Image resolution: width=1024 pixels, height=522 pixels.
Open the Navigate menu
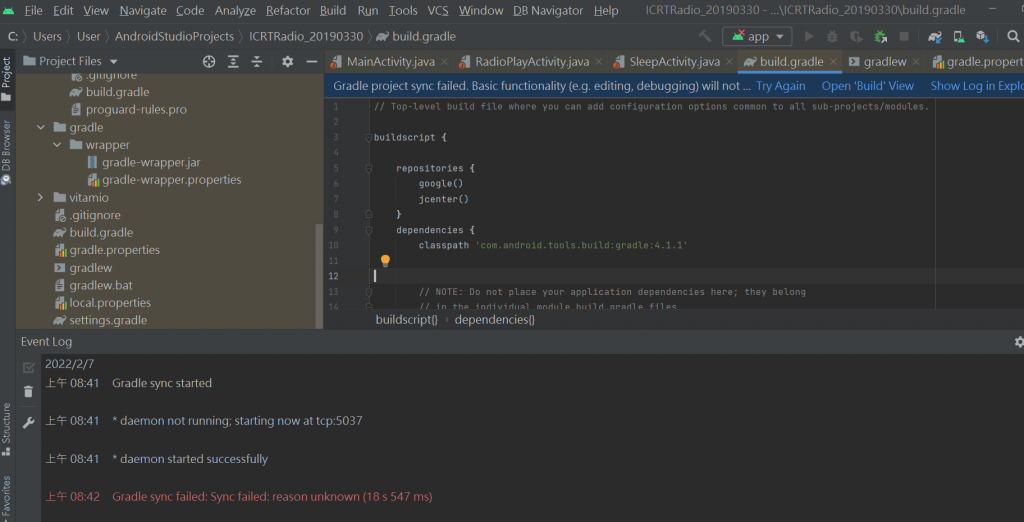point(144,10)
